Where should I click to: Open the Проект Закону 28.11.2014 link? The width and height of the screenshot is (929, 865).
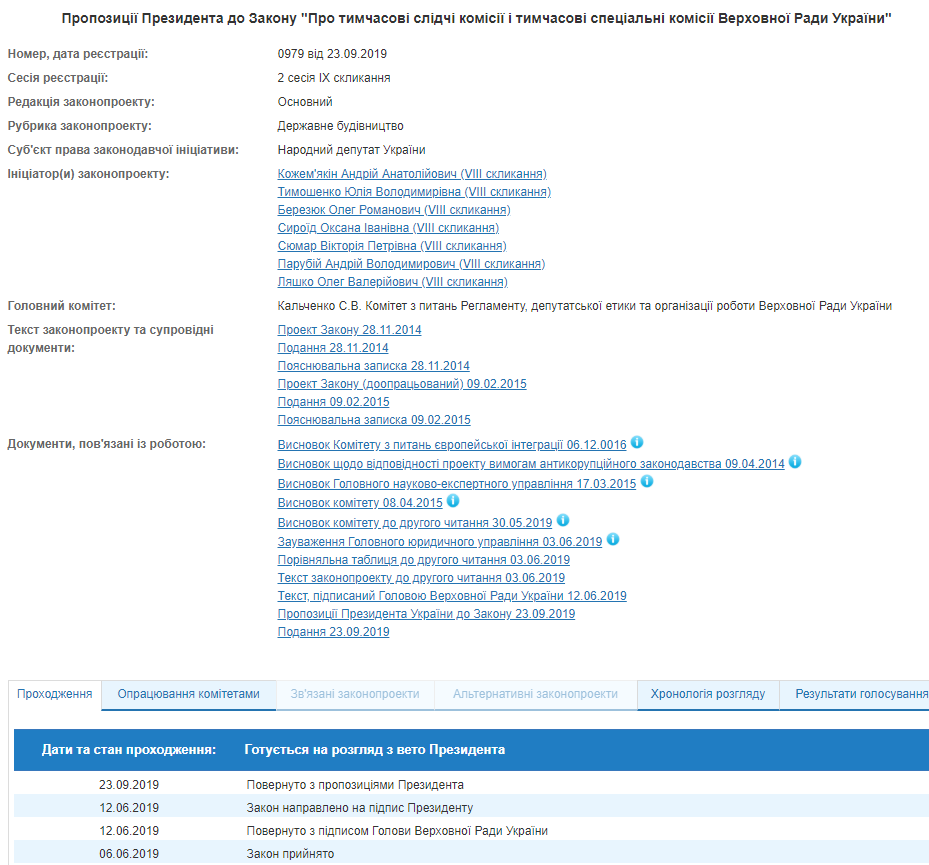348,329
